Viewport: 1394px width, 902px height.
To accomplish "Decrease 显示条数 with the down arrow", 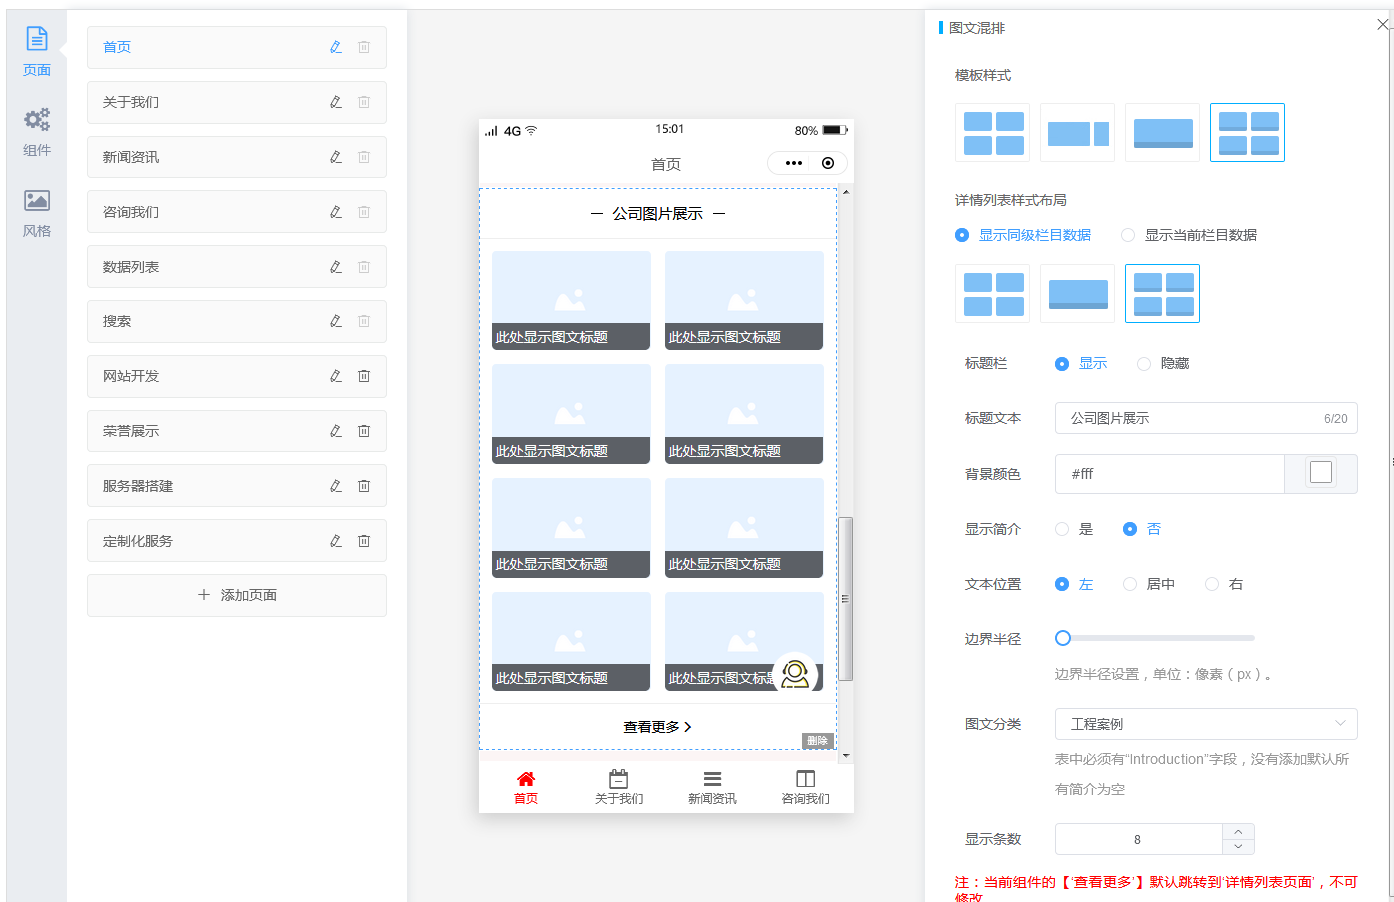I will coord(1238,847).
